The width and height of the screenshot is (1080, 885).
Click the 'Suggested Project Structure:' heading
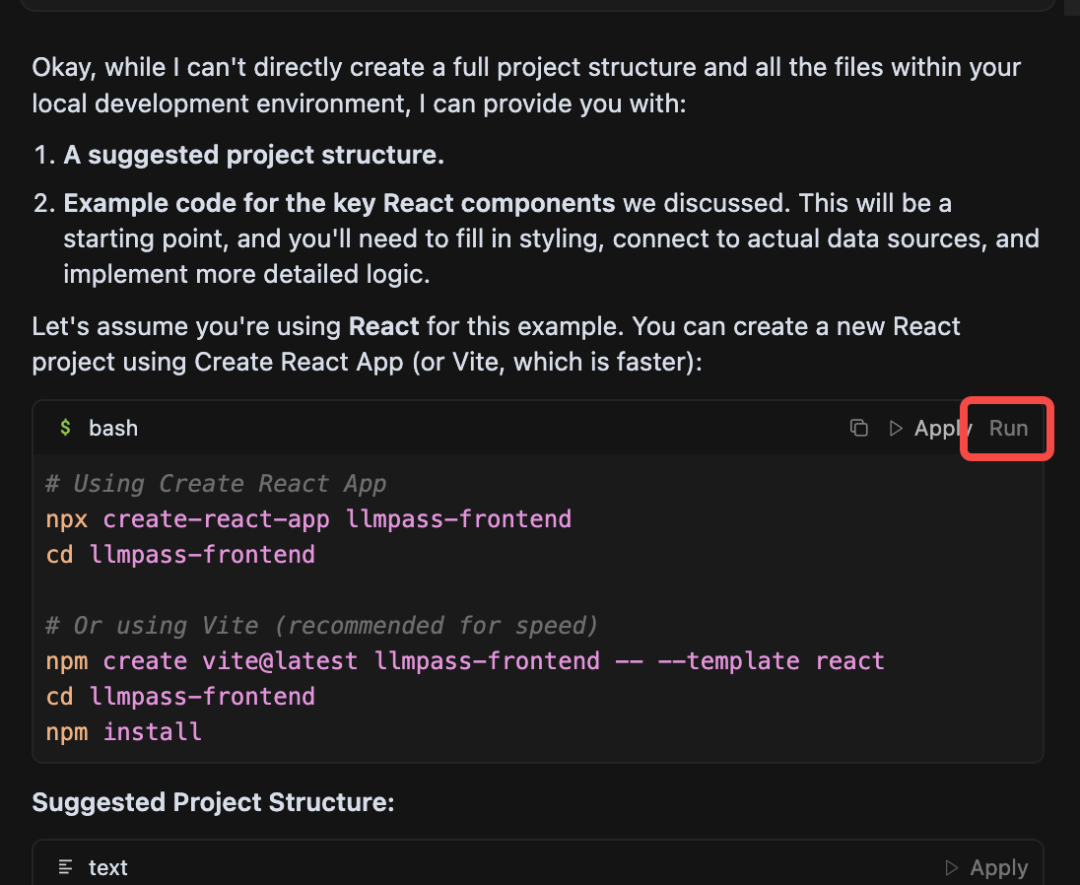pyautogui.click(x=213, y=802)
